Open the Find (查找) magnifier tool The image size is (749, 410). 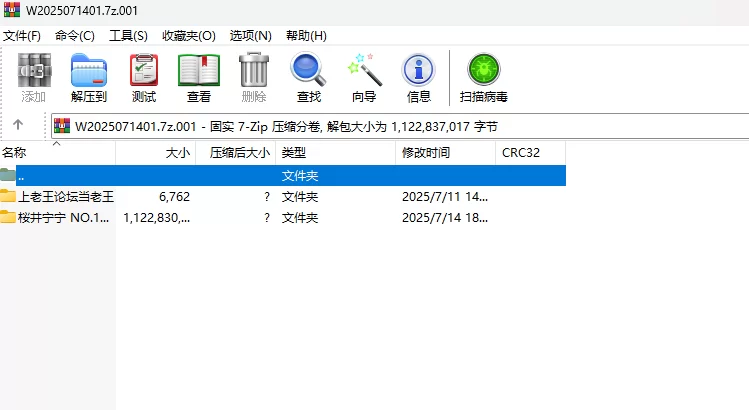(x=308, y=69)
